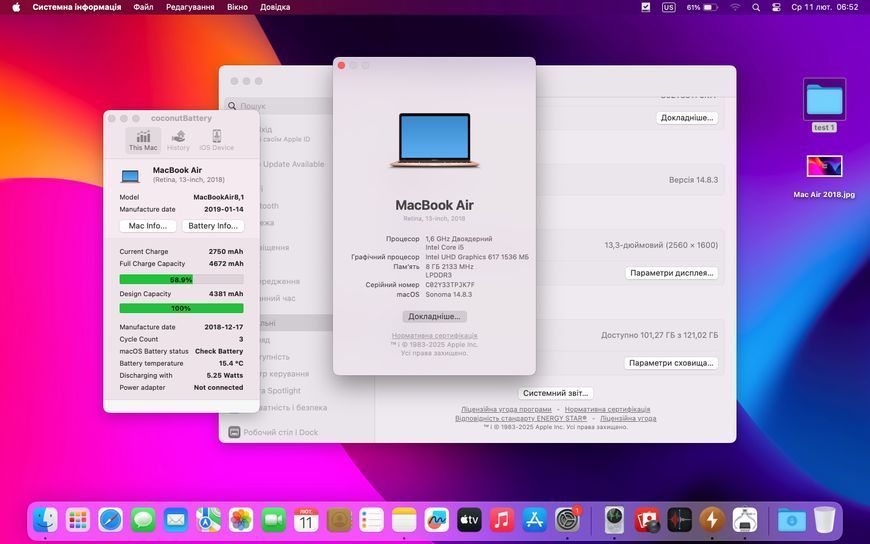The width and height of the screenshot is (870, 544).
Task: Open the Trash in Dock
Action: coord(825,520)
